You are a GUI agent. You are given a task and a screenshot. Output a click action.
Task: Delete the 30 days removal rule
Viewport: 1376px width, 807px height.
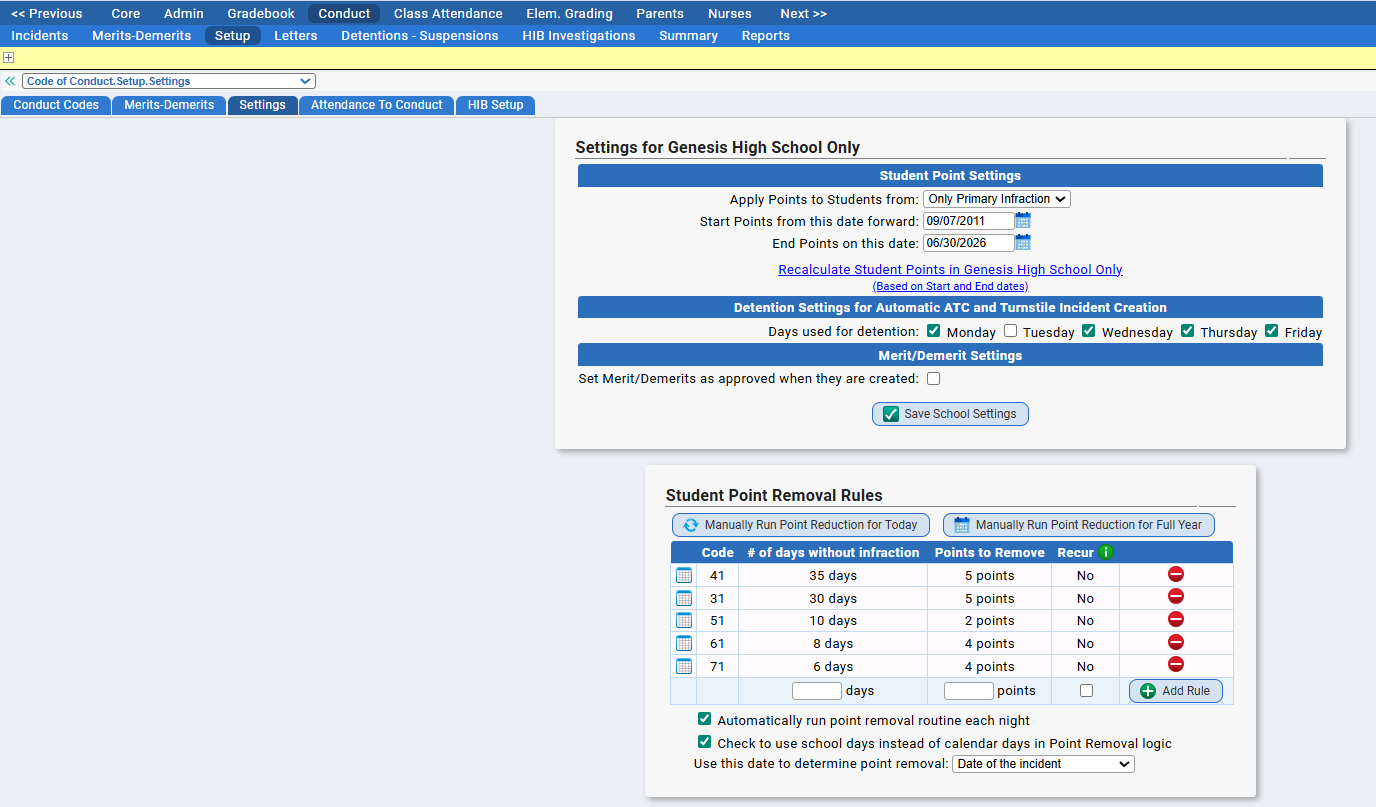pyautogui.click(x=1176, y=597)
